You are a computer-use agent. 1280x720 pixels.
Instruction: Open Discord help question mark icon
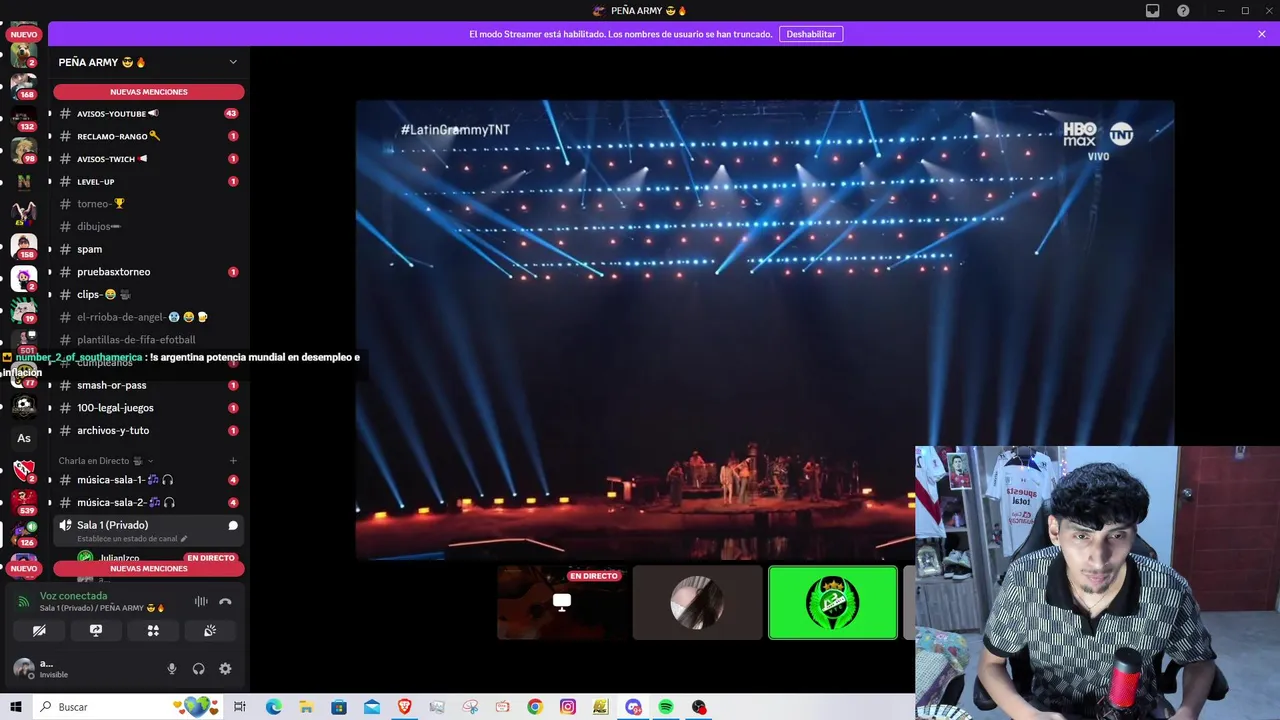point(1183,11)
